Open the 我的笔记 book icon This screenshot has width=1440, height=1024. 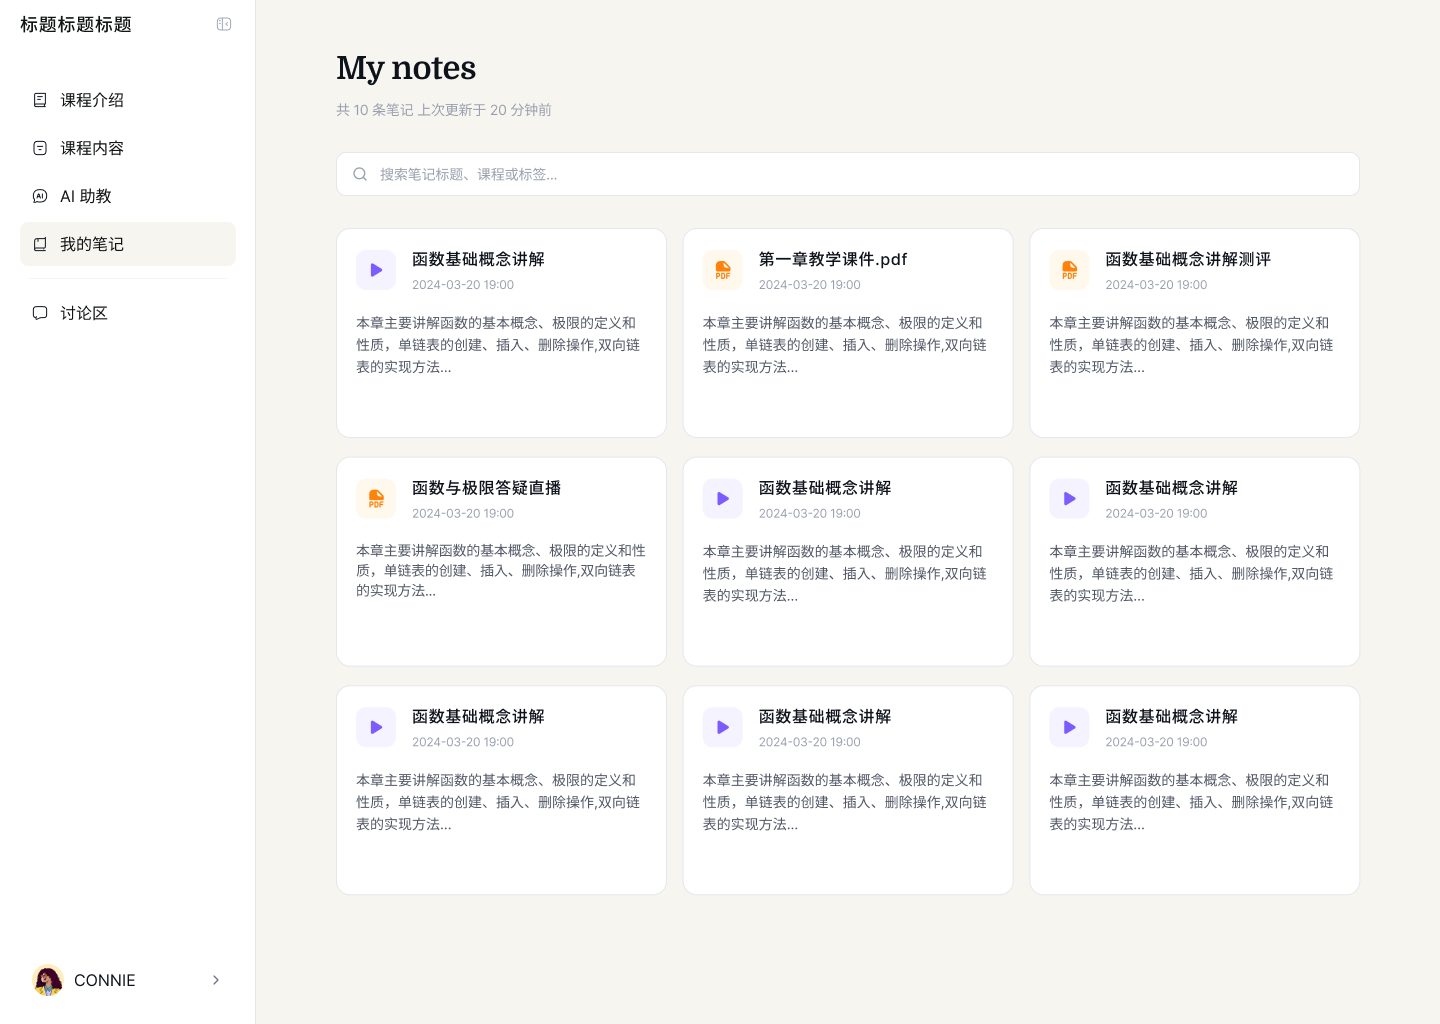tap(40, 244)
